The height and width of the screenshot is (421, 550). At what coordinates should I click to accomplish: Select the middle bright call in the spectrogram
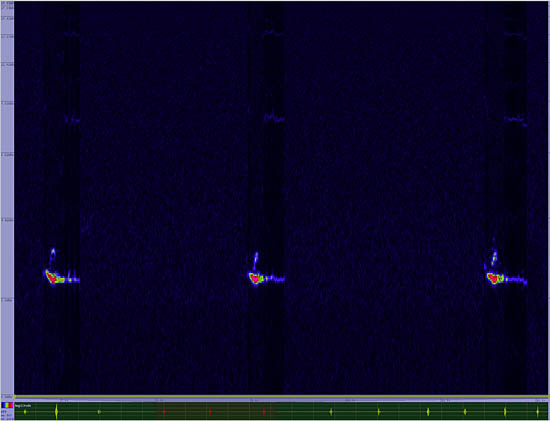(x=255, y=278)
